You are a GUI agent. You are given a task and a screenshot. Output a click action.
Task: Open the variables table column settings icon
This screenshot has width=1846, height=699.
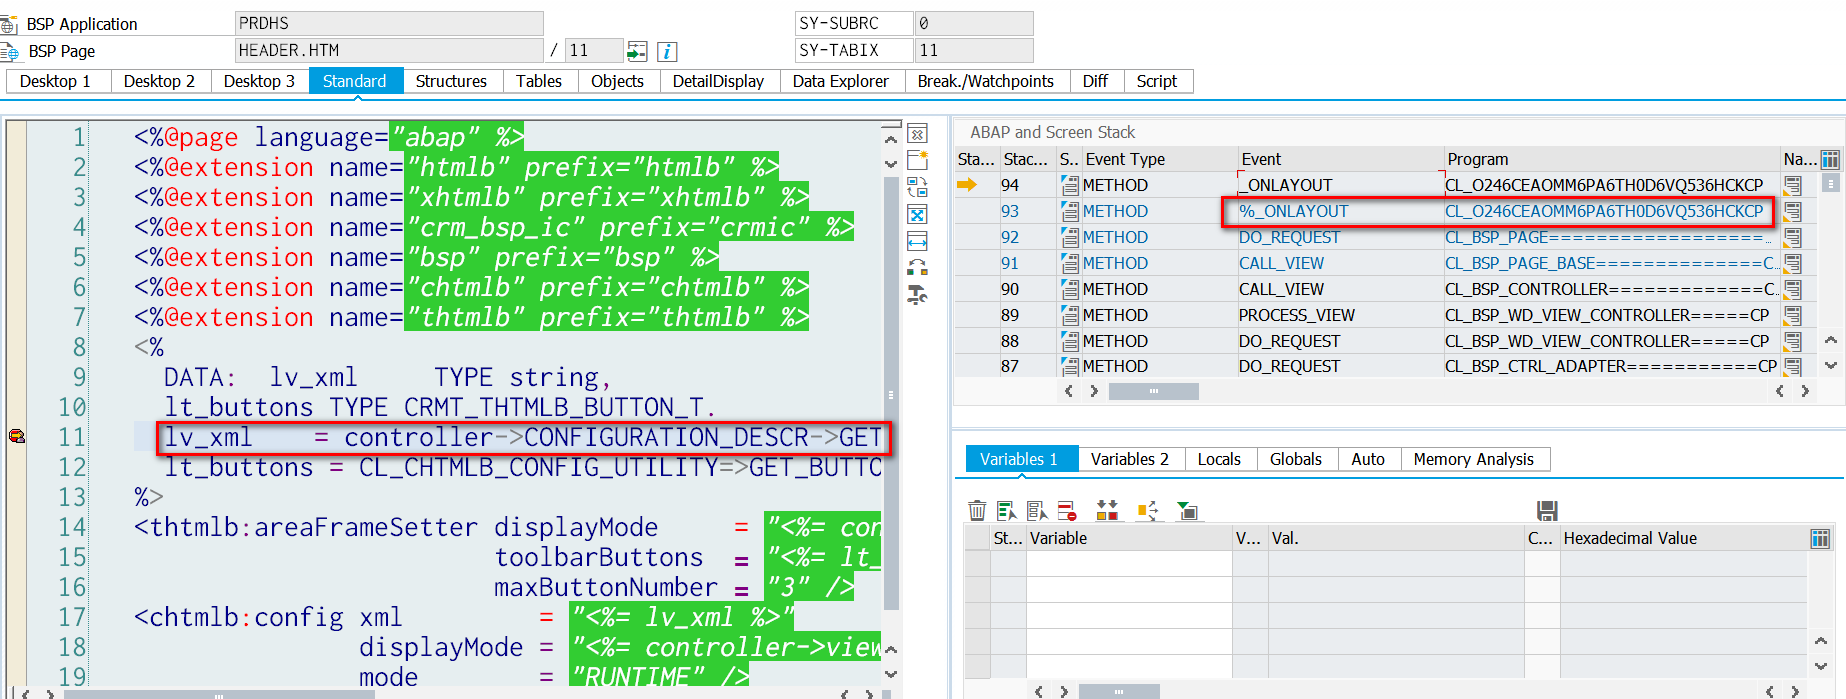[1820, 539]
